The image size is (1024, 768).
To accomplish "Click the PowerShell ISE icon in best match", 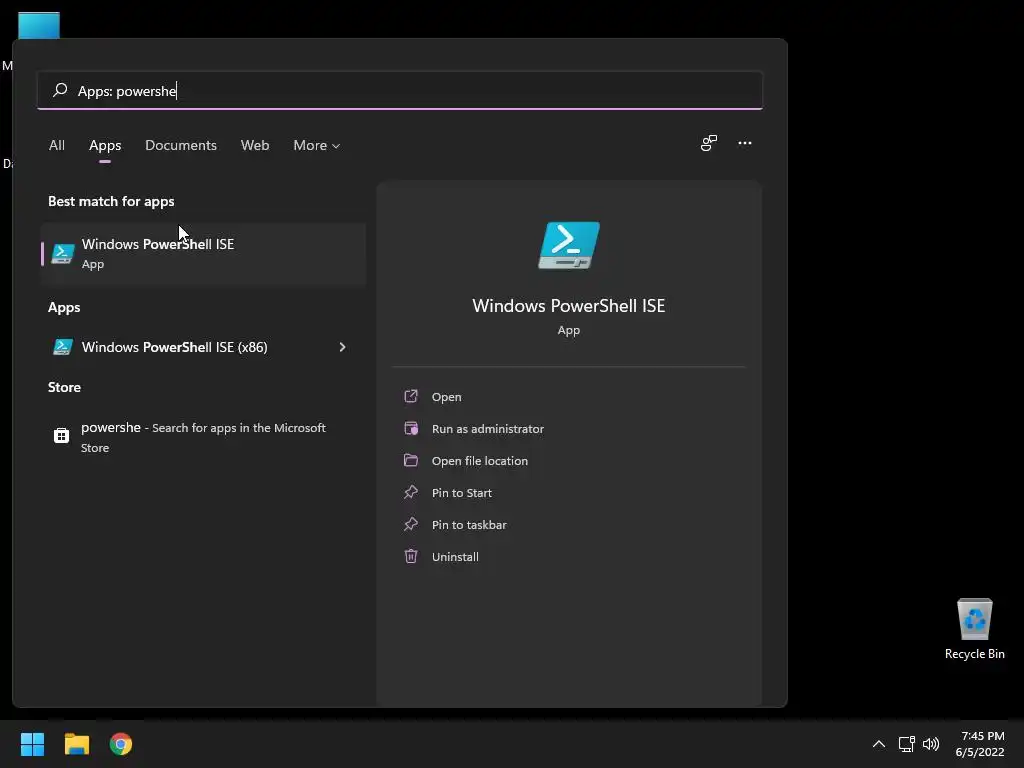I will tap(63, 253).
